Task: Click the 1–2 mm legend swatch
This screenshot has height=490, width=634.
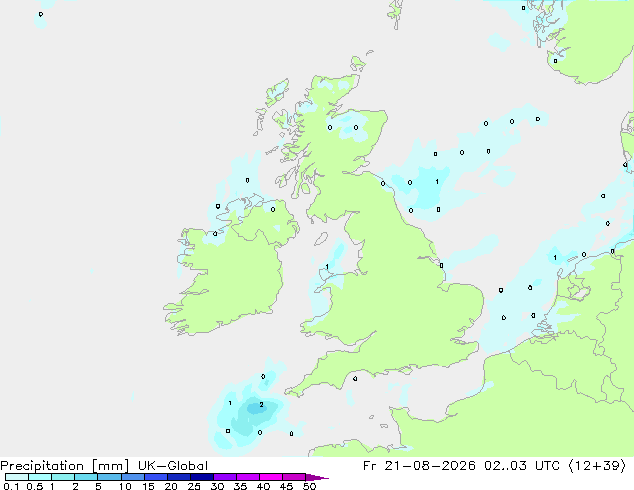Action: click(63, 477)
